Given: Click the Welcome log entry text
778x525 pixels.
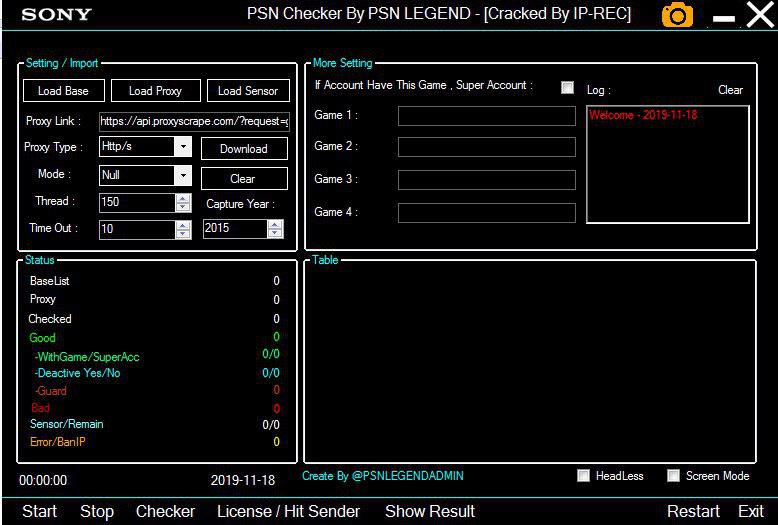Looking at the screenshot, I should pos(643,115).
